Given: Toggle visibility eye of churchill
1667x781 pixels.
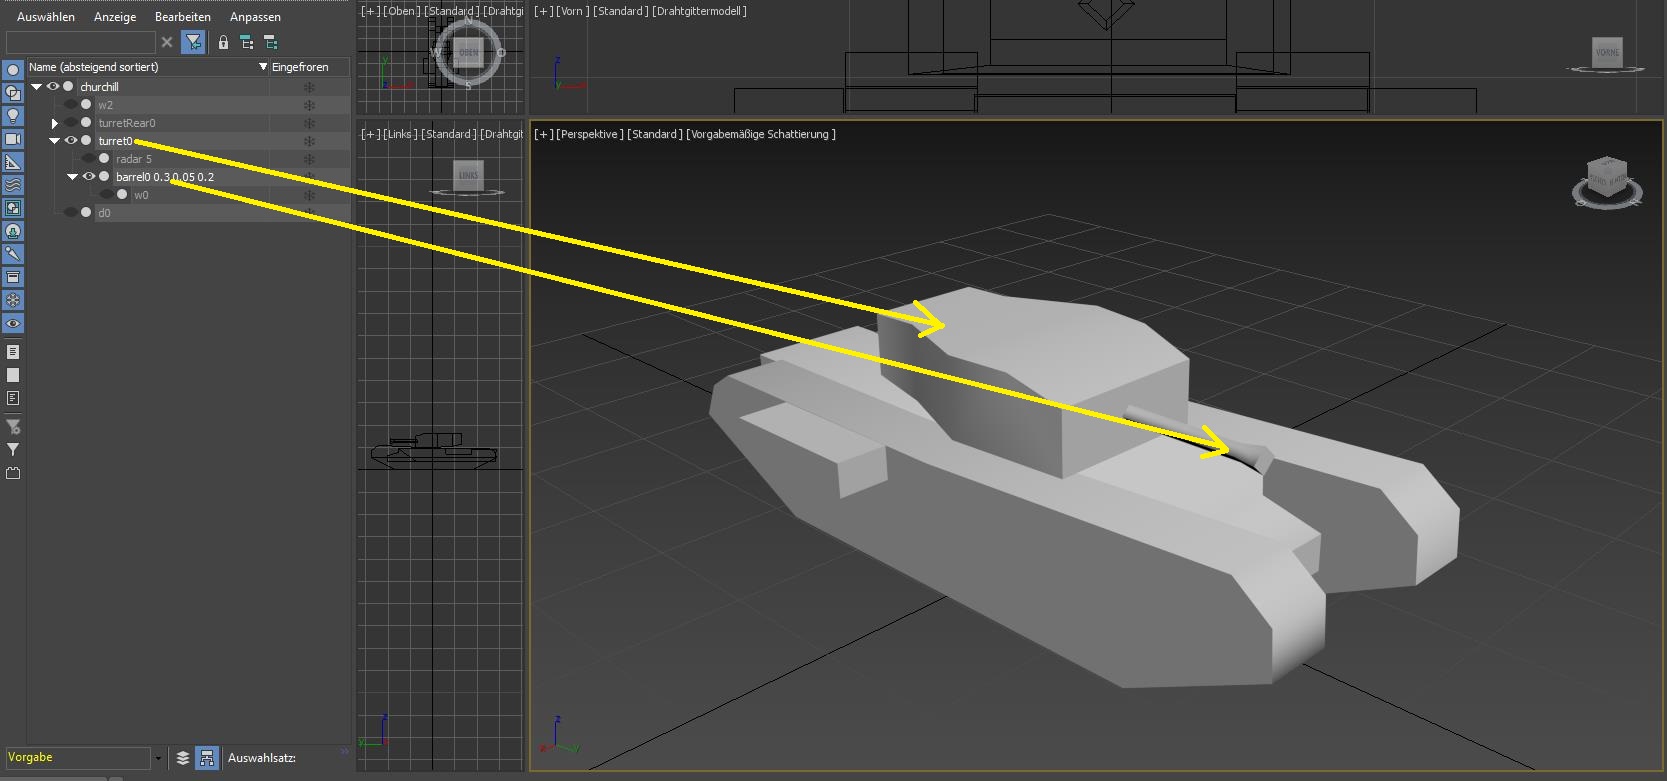Looking at the screenshot, I should tap(53, 87).
